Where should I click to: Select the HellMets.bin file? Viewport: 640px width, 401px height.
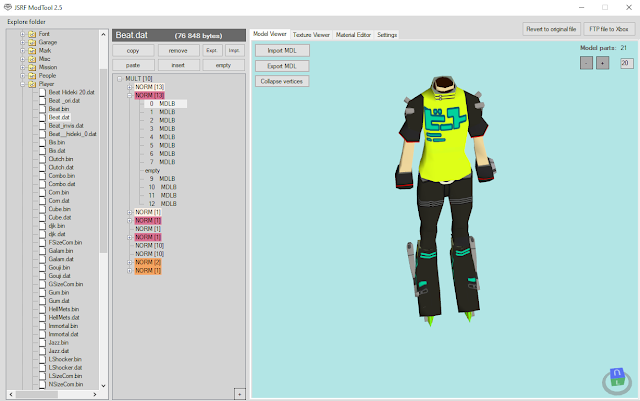(64, 309)
